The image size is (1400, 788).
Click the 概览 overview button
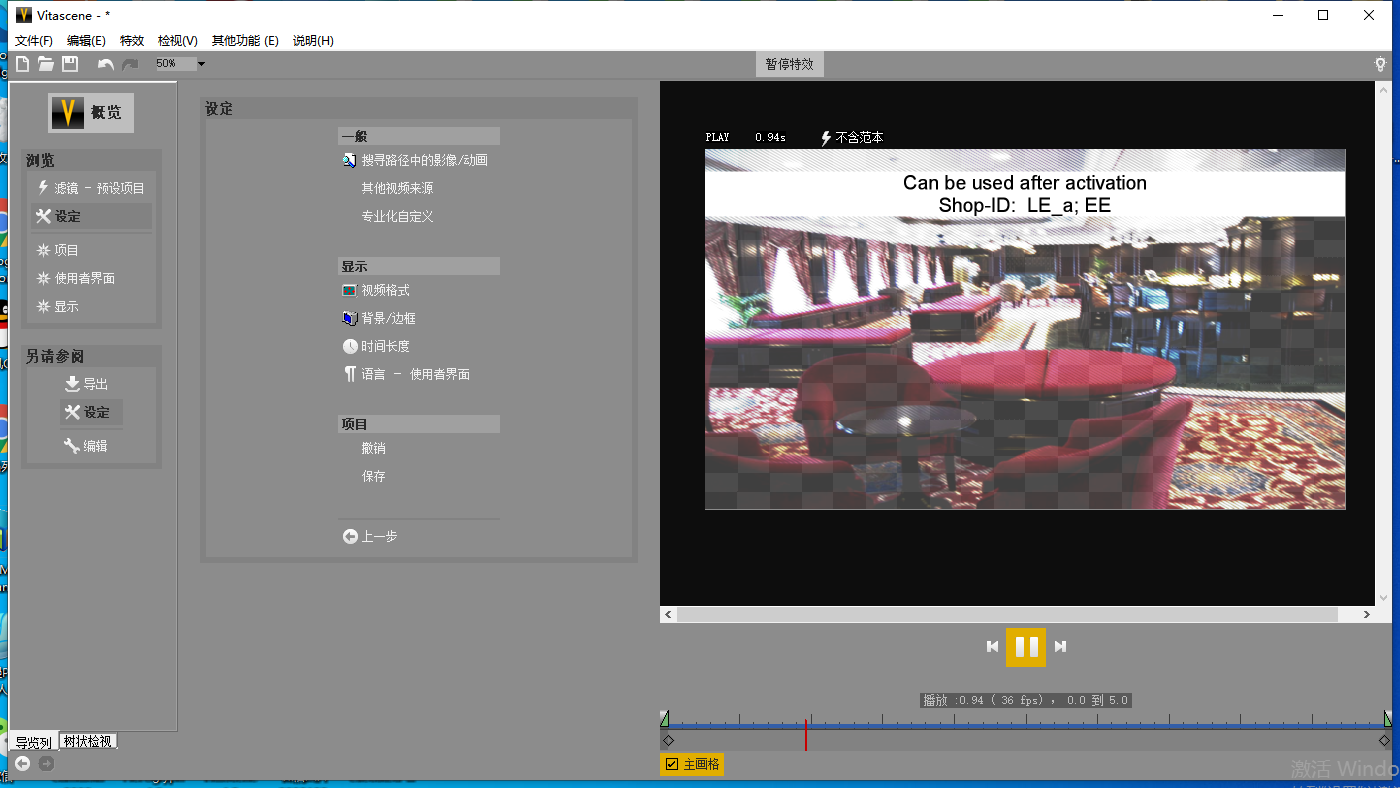coord(91,113)
